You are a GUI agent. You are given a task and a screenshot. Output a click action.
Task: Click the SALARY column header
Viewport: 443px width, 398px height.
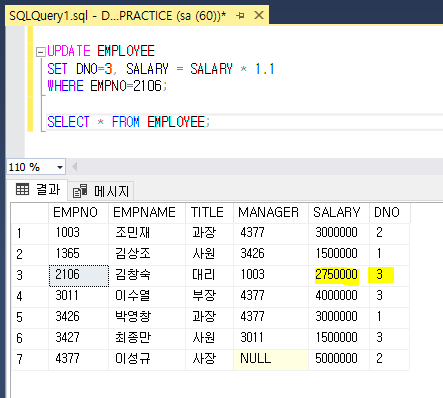[x=339, y=213]
